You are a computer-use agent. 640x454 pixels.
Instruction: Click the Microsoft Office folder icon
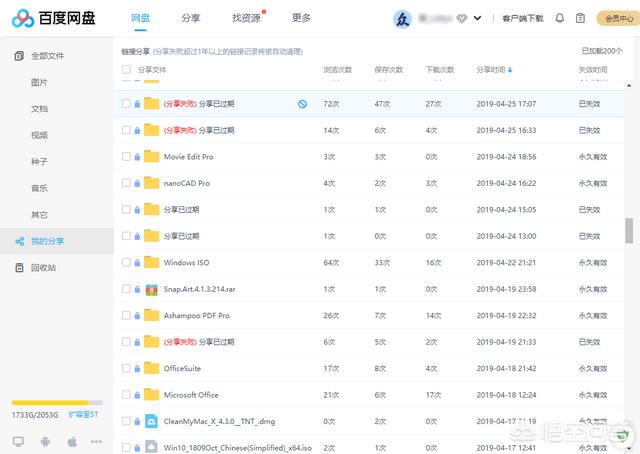pos(151,394)
